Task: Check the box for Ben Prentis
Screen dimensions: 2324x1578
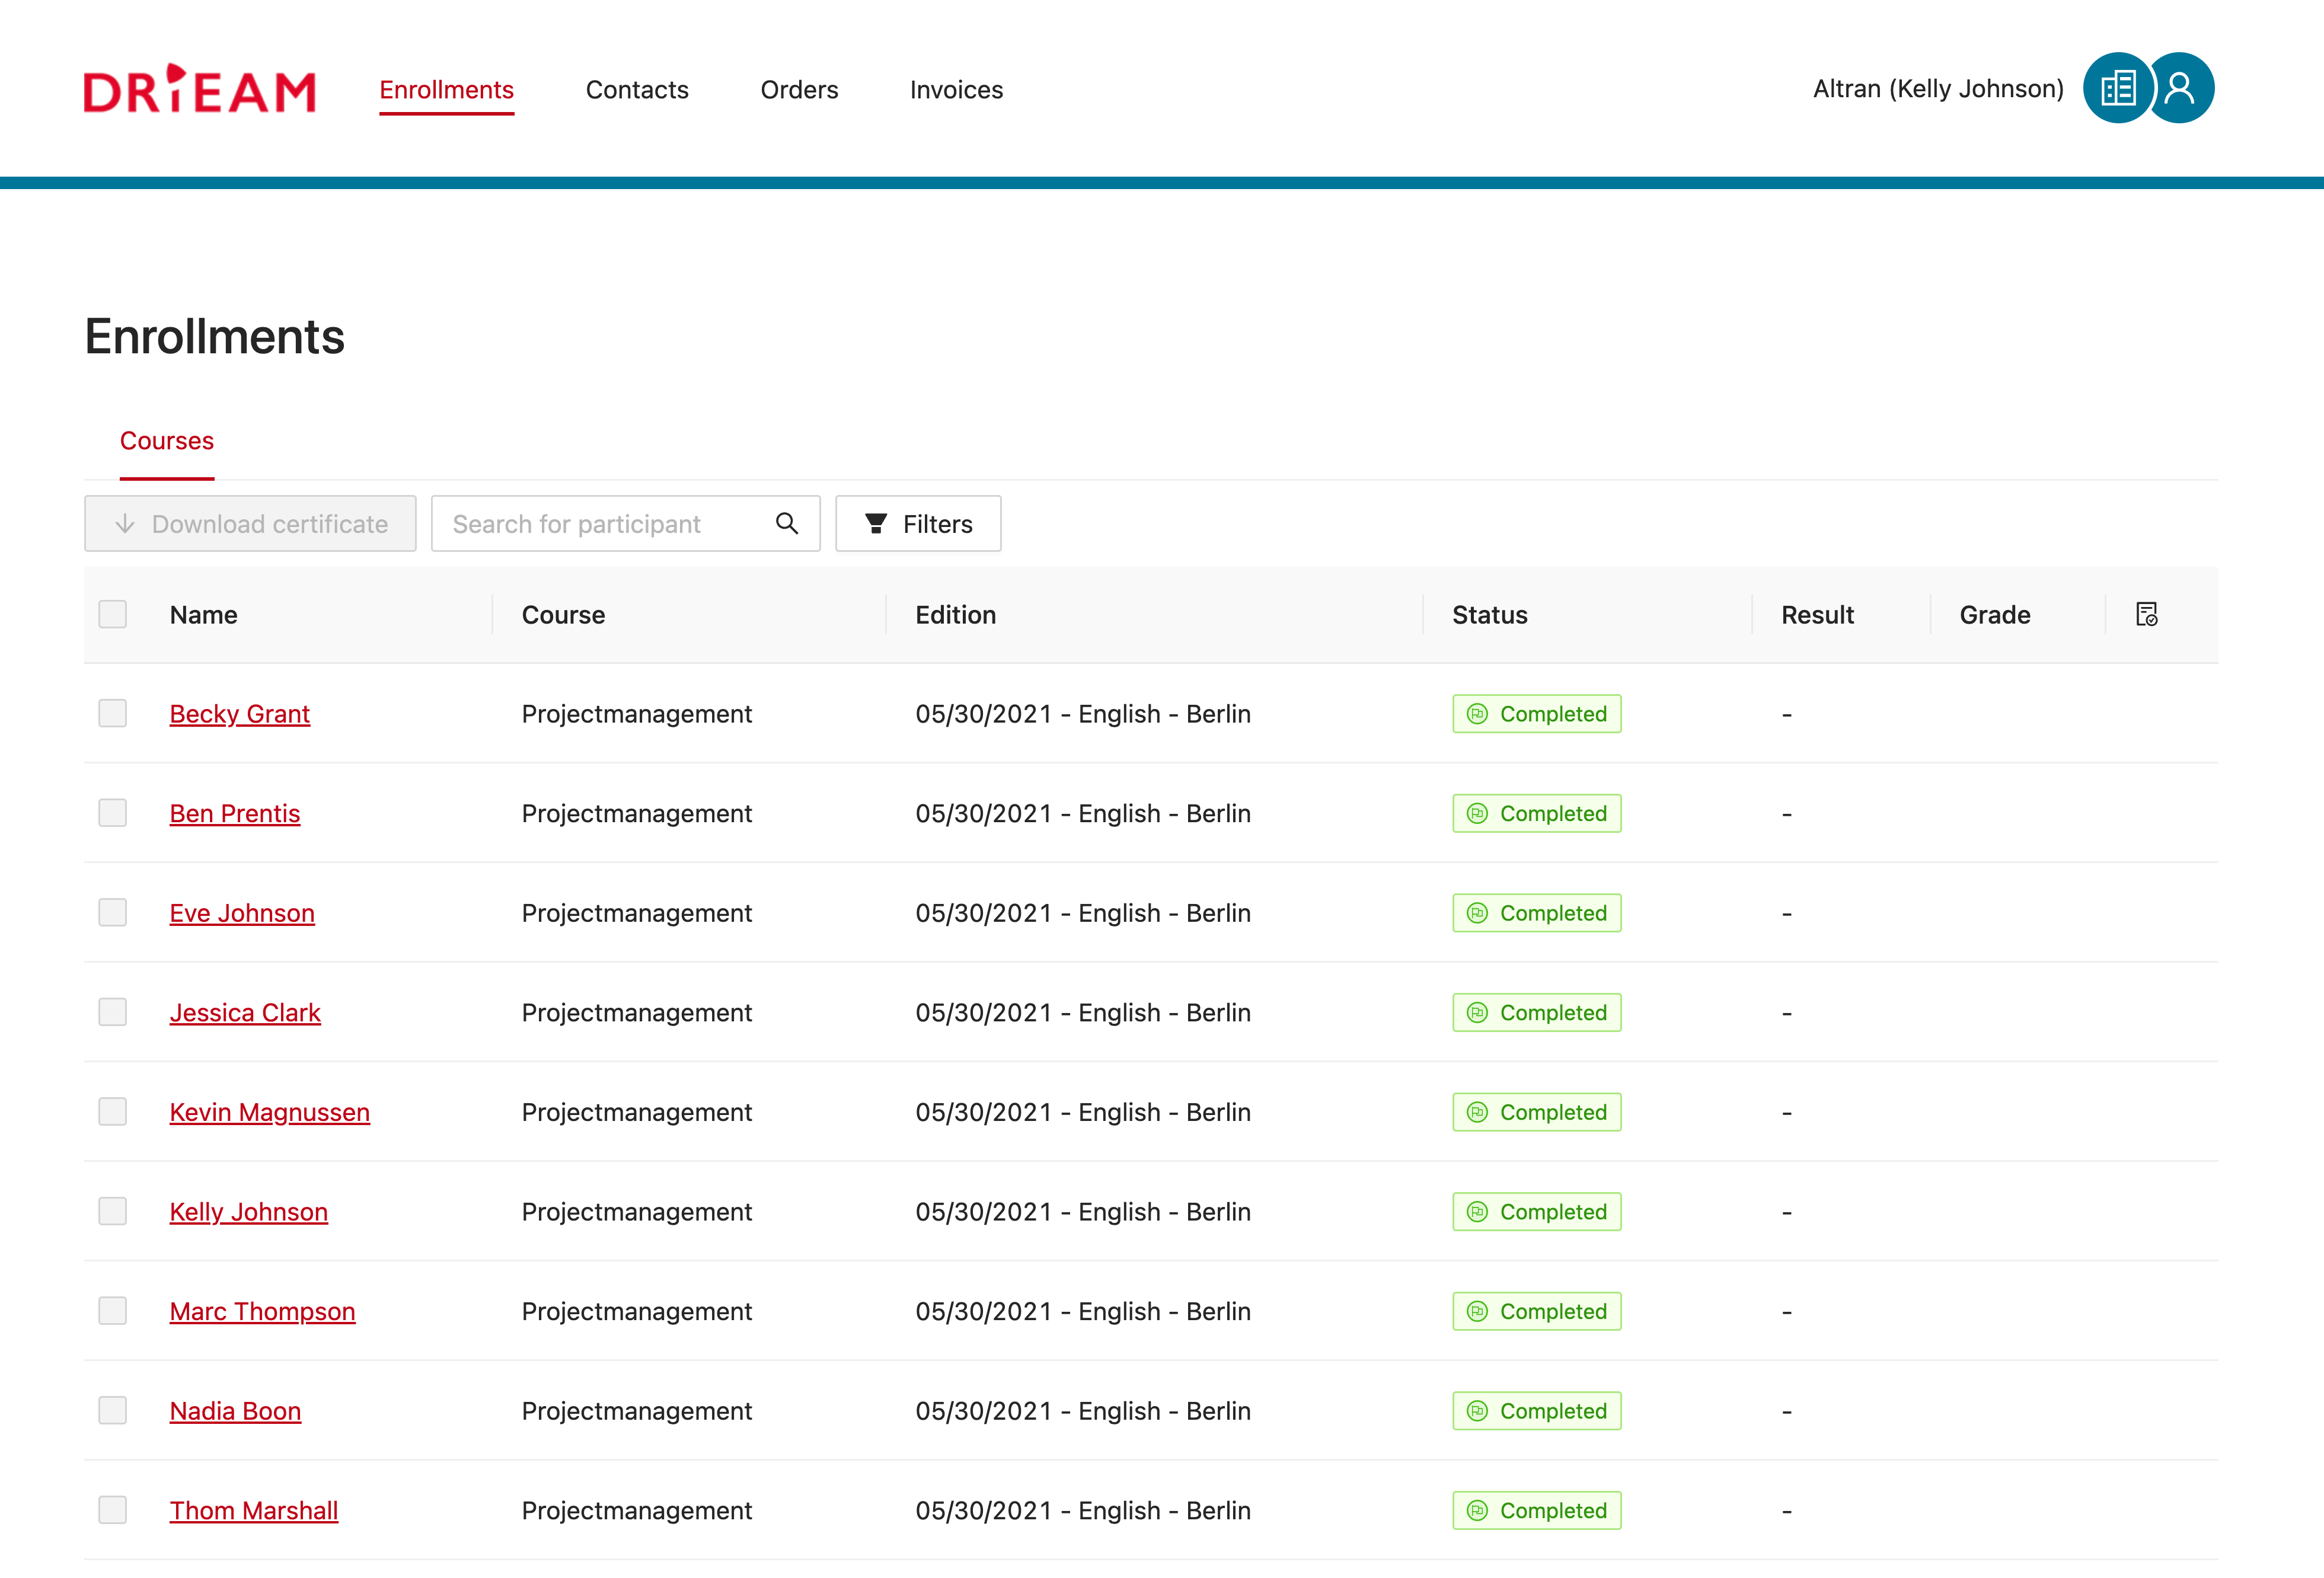Action: 113,812
